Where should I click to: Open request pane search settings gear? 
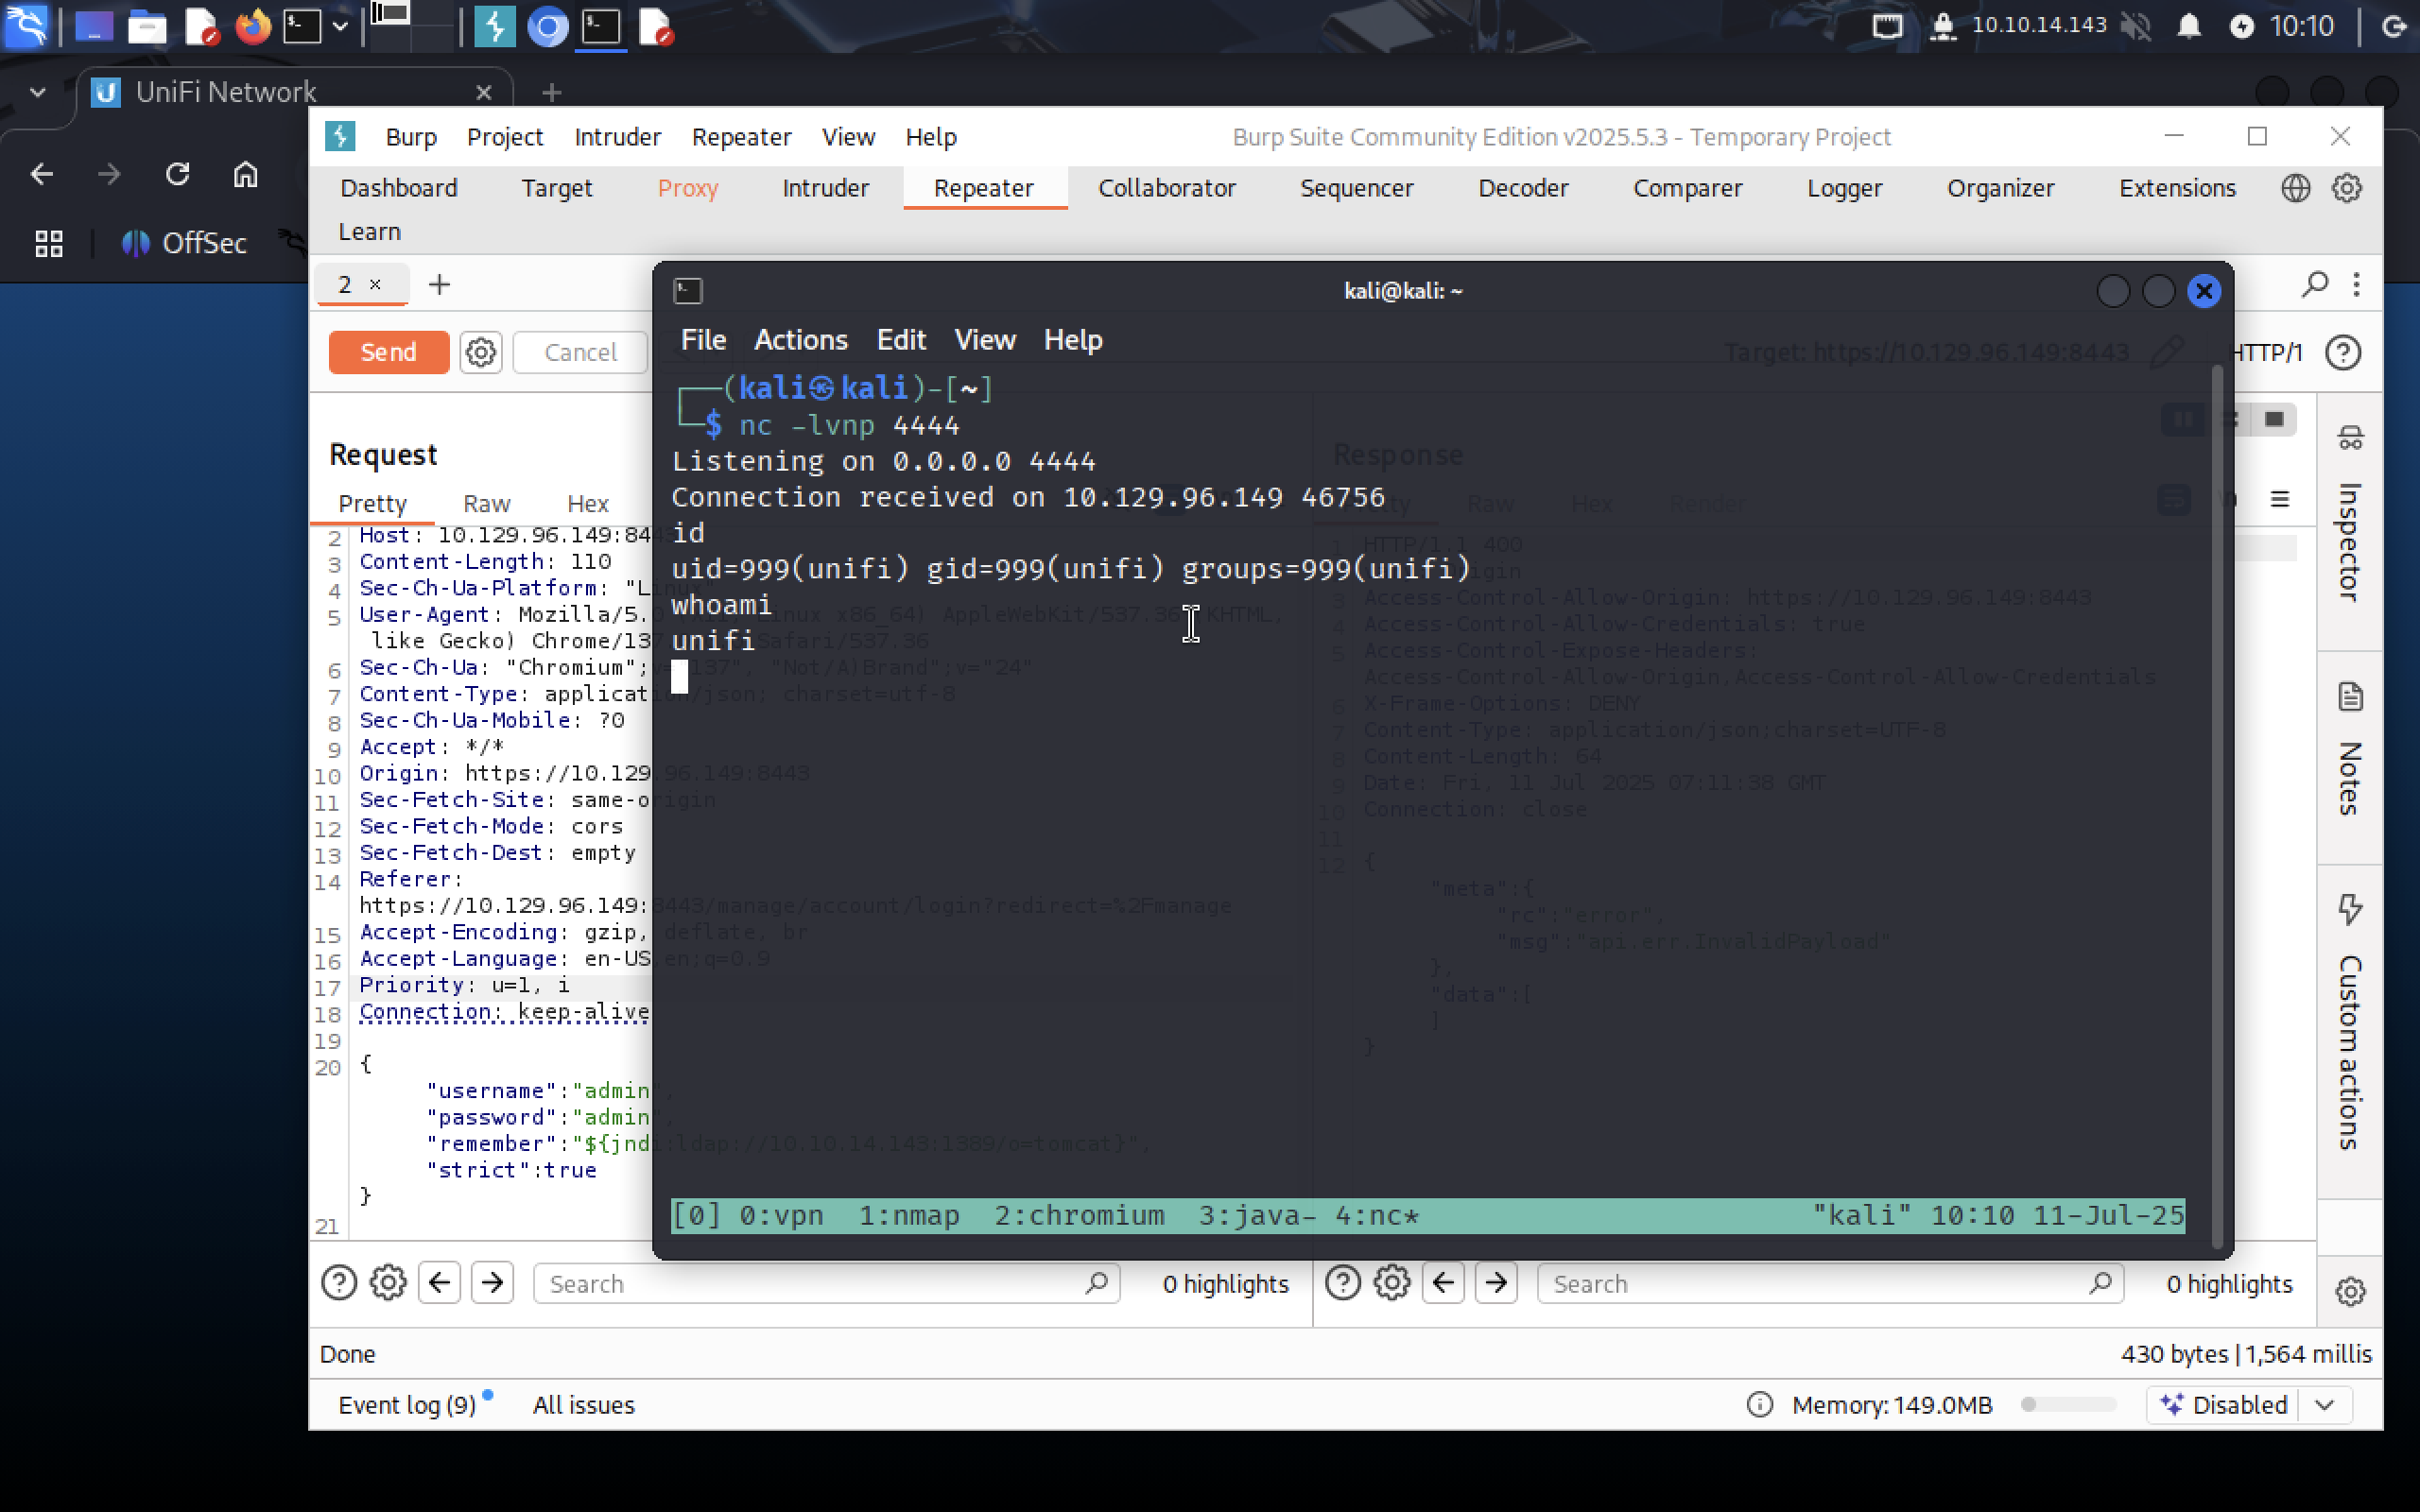[x=388, y=1283]
